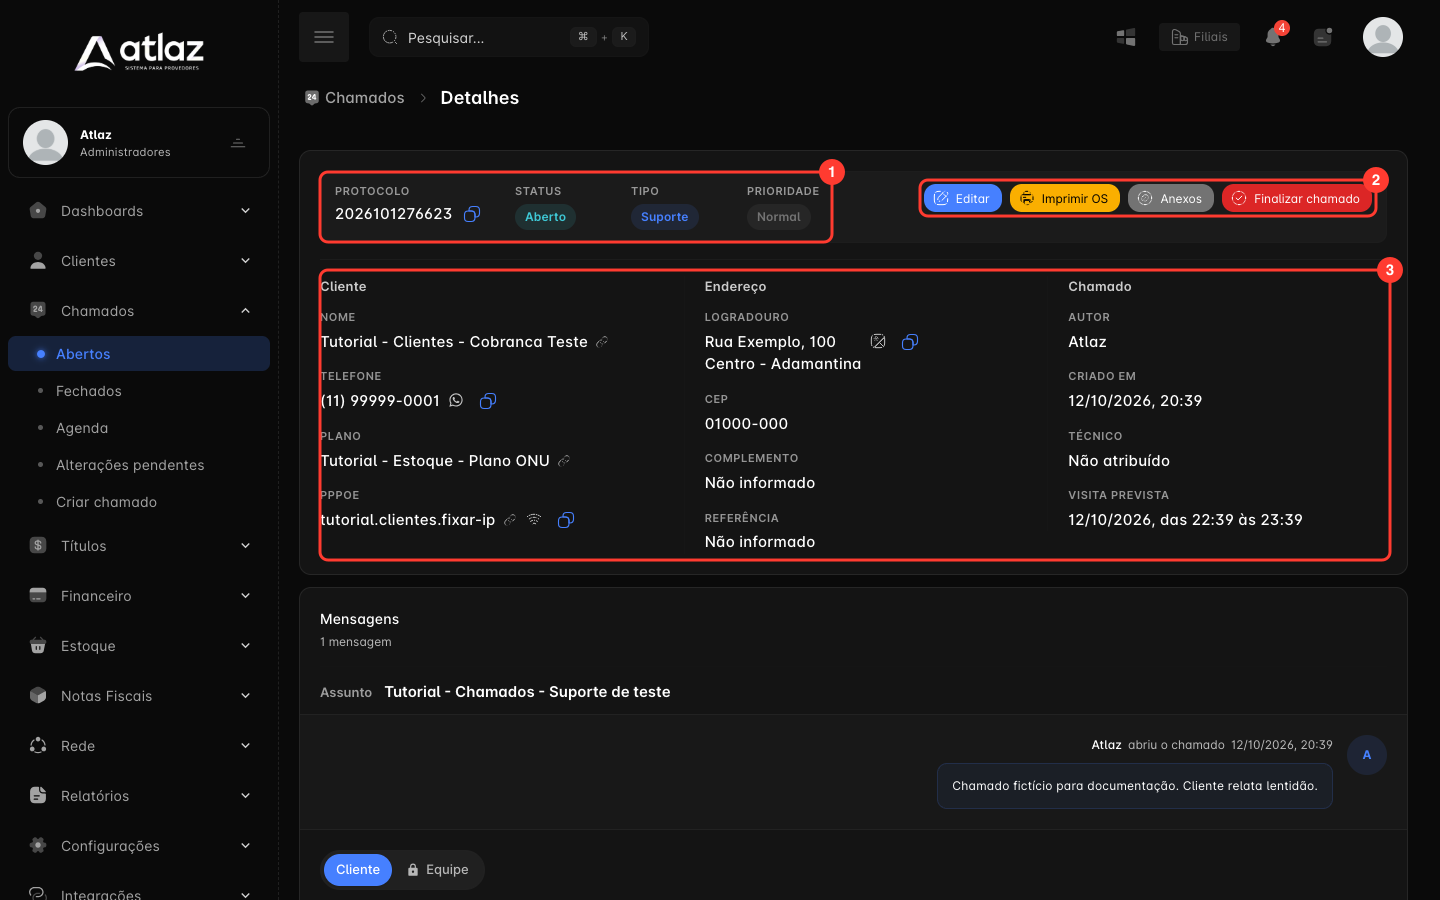Open the Atlaz Administradores account switcher
The width and height of the screenshot is (1440, 900).
coord(139,143)
